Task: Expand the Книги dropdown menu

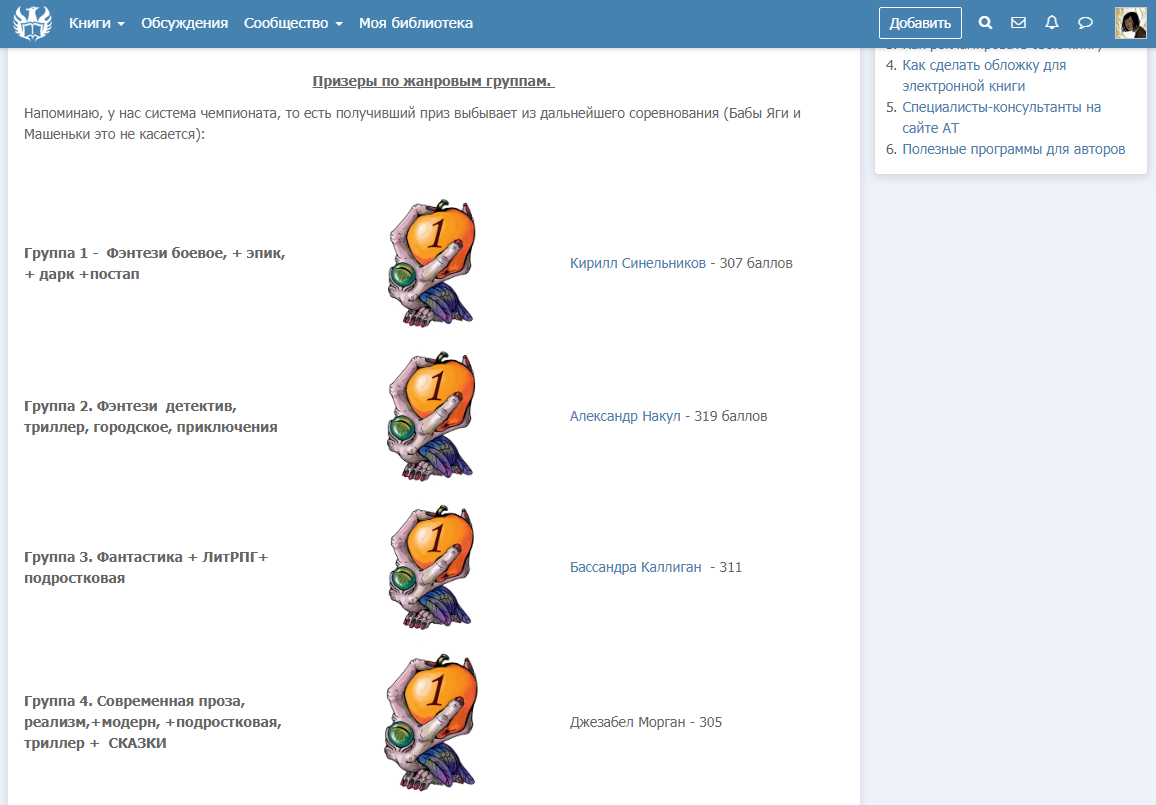Action: tap(96, 23)
